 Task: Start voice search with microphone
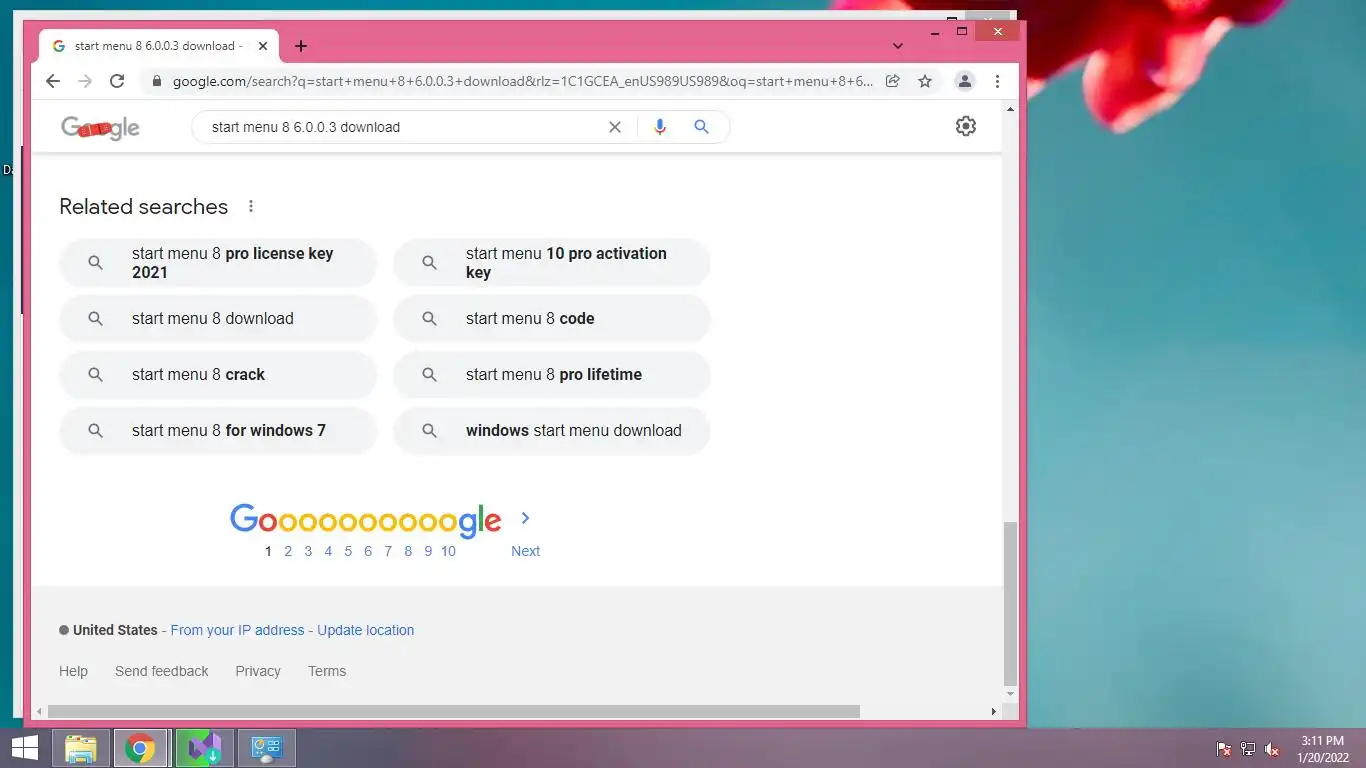[x=659, y=127]
